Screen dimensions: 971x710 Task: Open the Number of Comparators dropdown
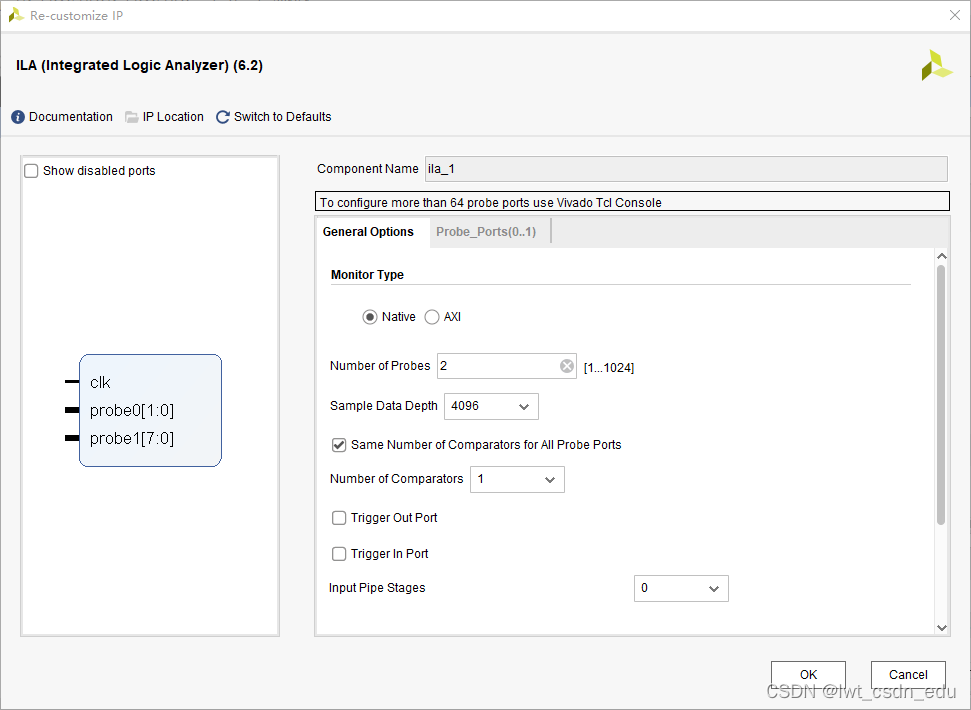coord(517,480)
